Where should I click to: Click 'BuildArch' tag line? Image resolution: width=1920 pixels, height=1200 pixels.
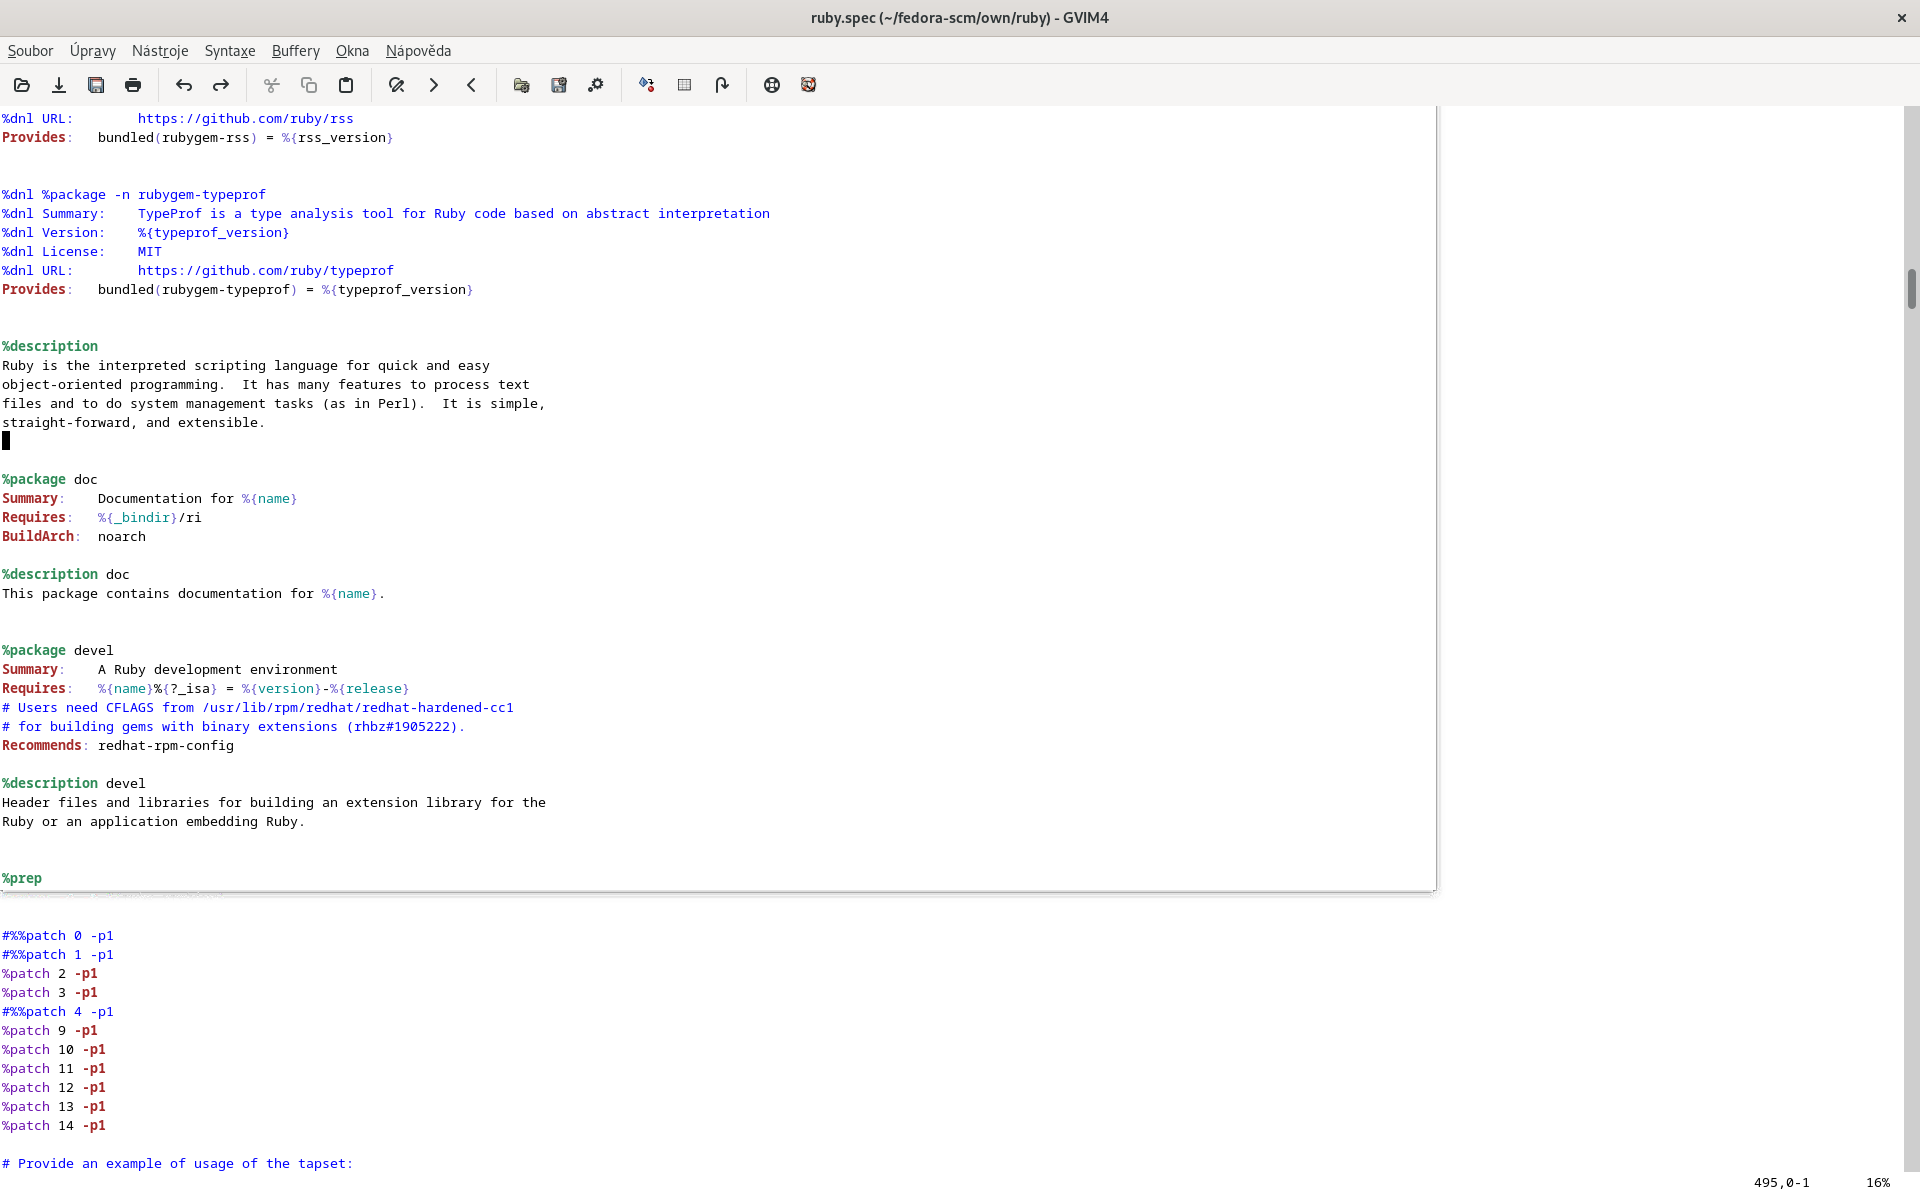pyautogui.click(x=74, y=536)
